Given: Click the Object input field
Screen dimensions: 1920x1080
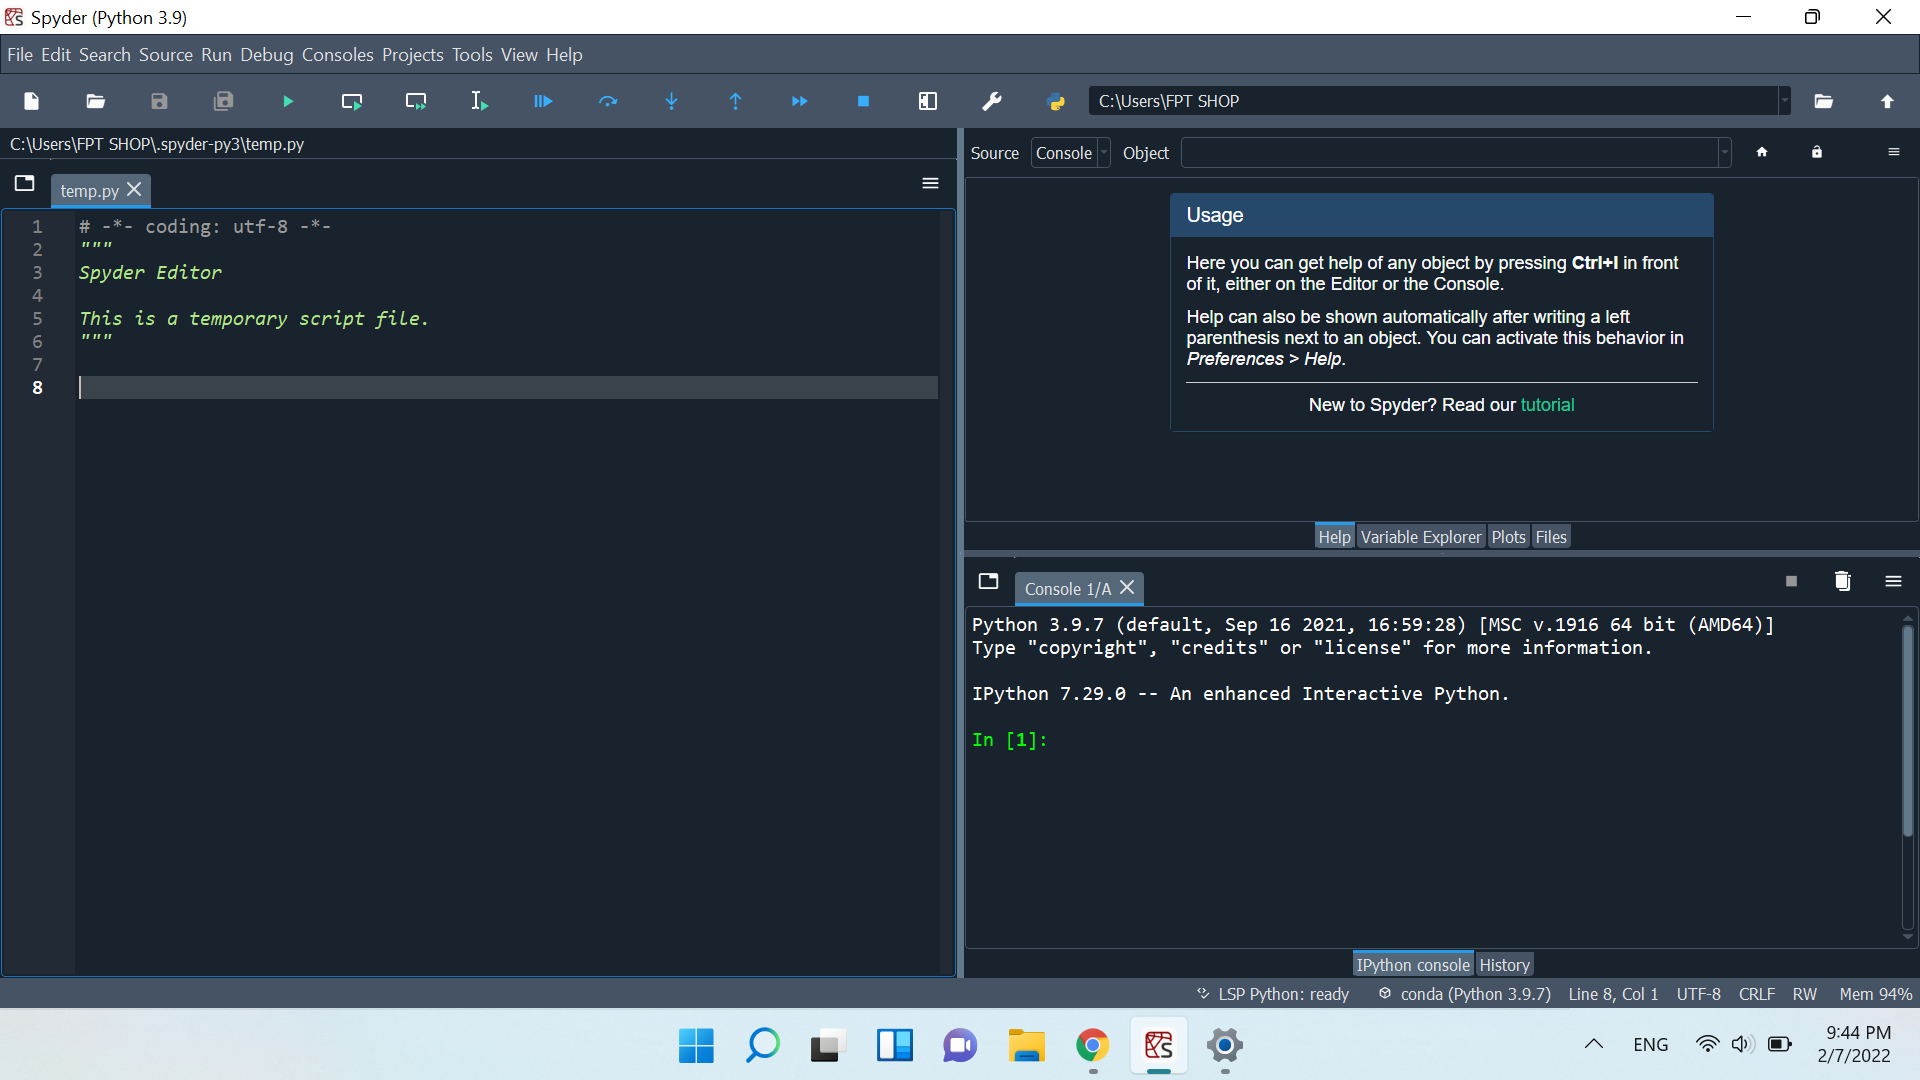Looking at the screenshot, I should 1449,153.
